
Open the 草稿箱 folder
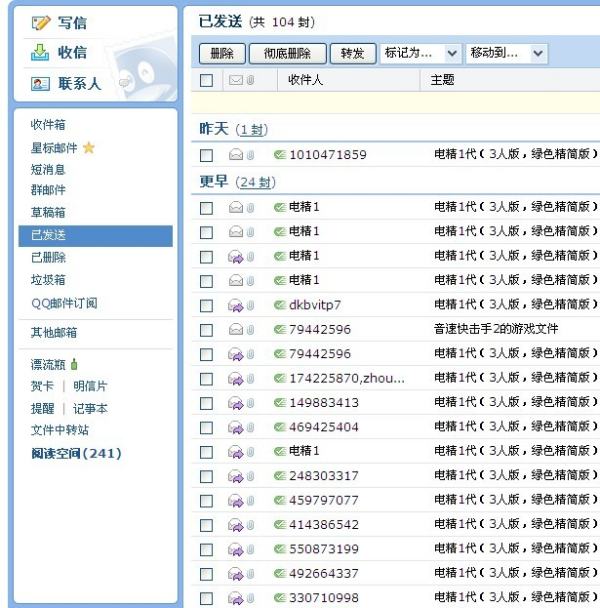[48, 213]
